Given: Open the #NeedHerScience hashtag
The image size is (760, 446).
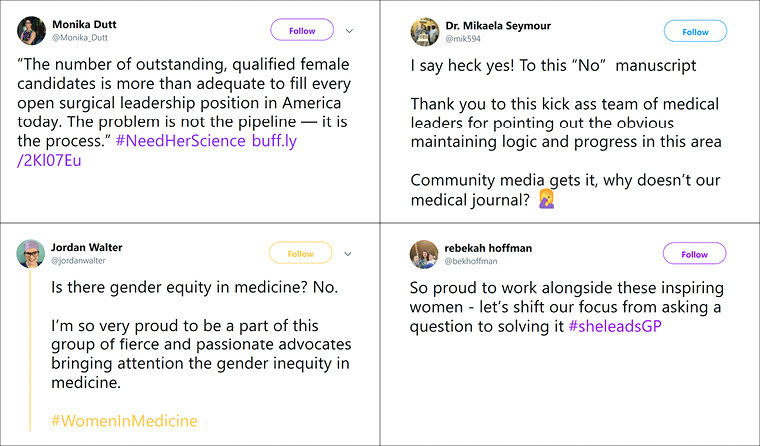Looking at the screenshot, I should [x=180, y=140].
